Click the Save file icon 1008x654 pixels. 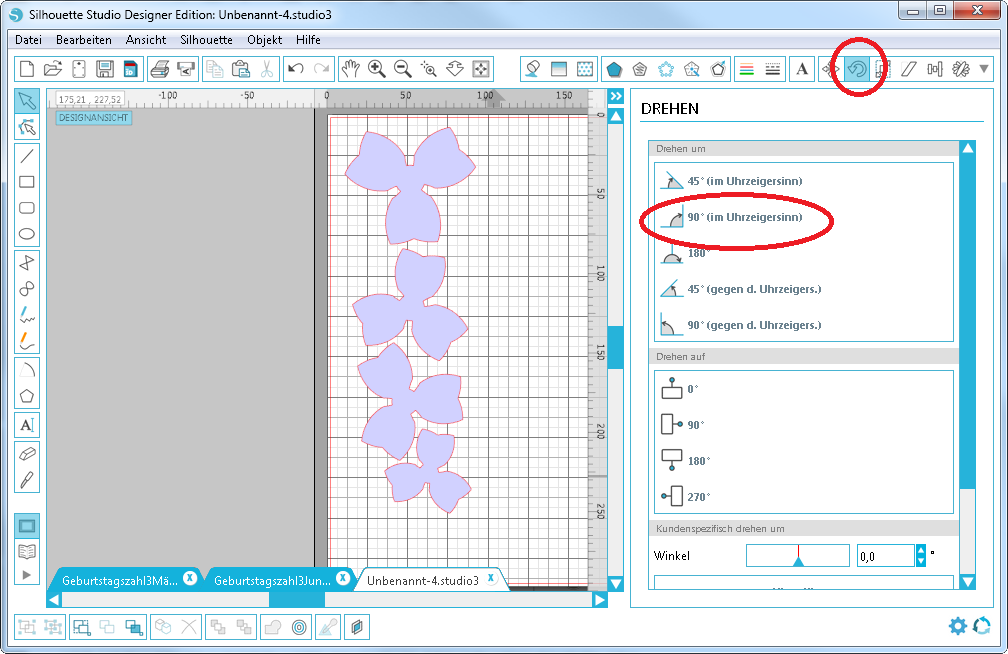pos(104,69)
